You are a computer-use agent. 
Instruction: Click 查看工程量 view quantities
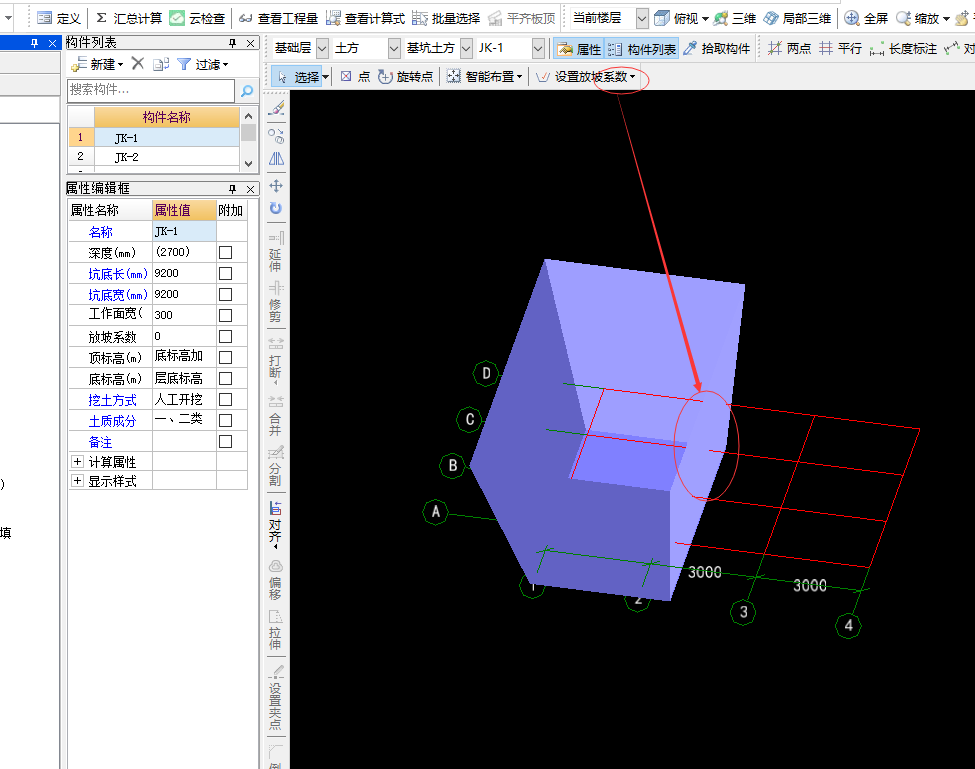(x=279, y=18)
